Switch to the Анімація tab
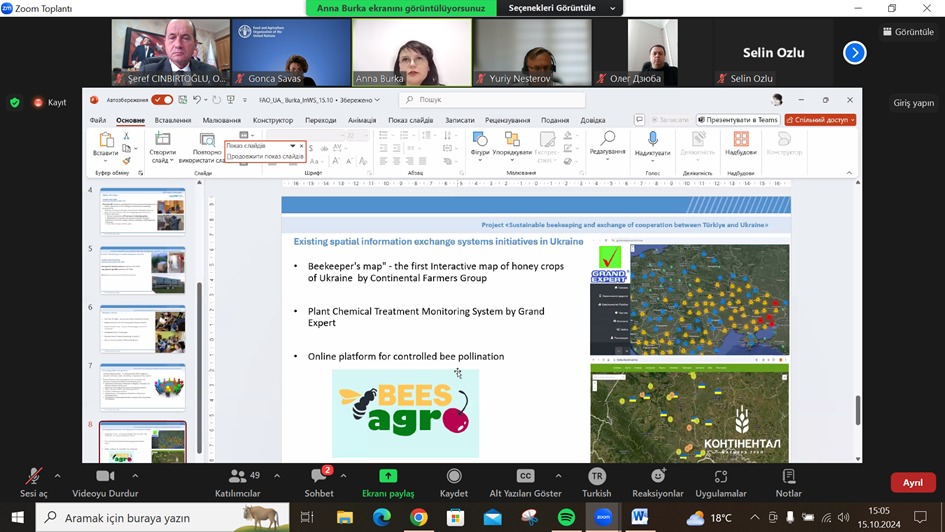Screen dimensions: 945x532 click(362, 120)
